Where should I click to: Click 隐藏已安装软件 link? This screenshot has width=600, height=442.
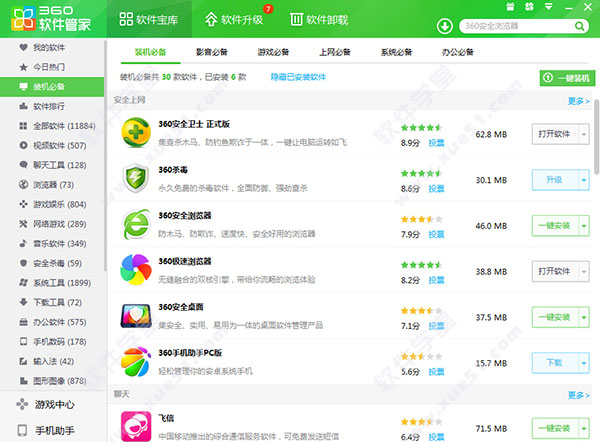click(x=298, y=77)
